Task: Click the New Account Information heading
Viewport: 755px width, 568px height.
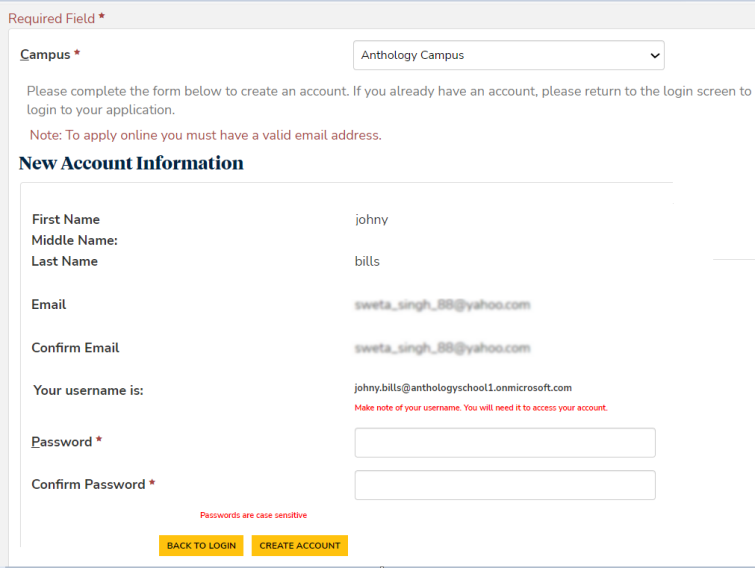Action: pyautogui.click(x=131, y=163)
